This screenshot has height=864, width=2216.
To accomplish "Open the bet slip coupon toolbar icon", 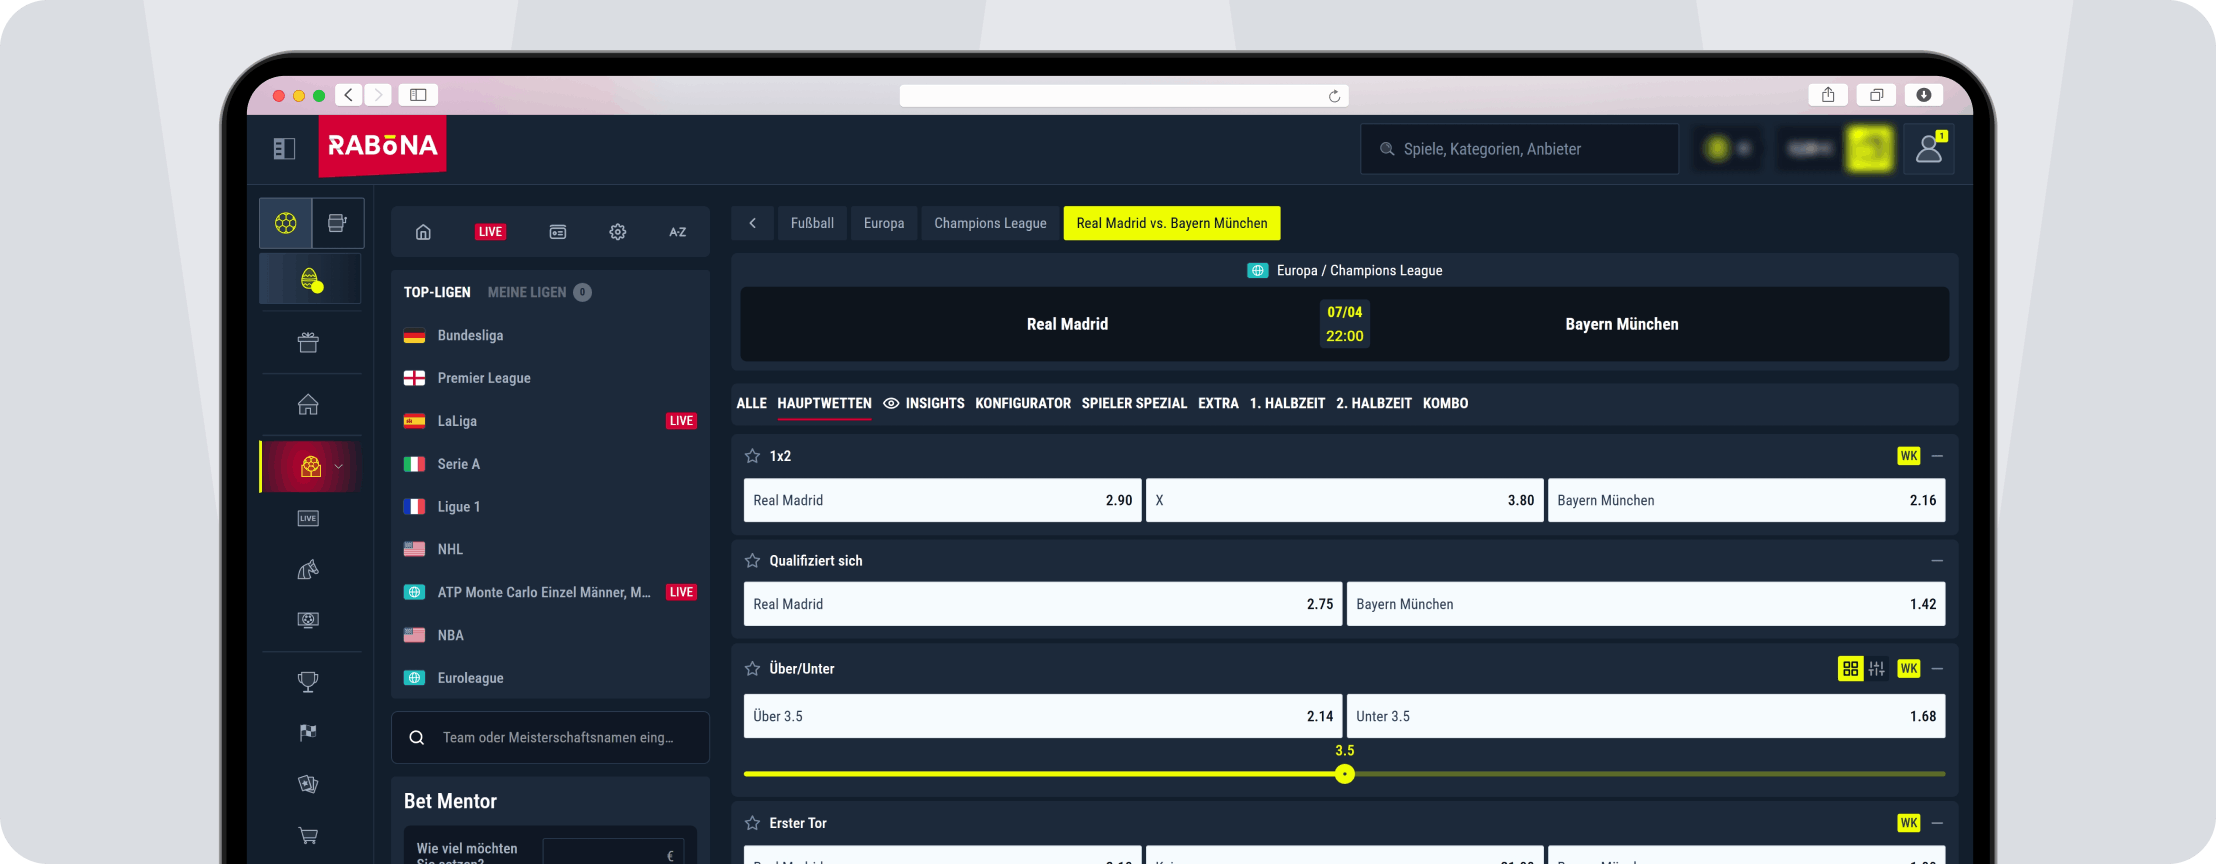I will click(558, 232).
